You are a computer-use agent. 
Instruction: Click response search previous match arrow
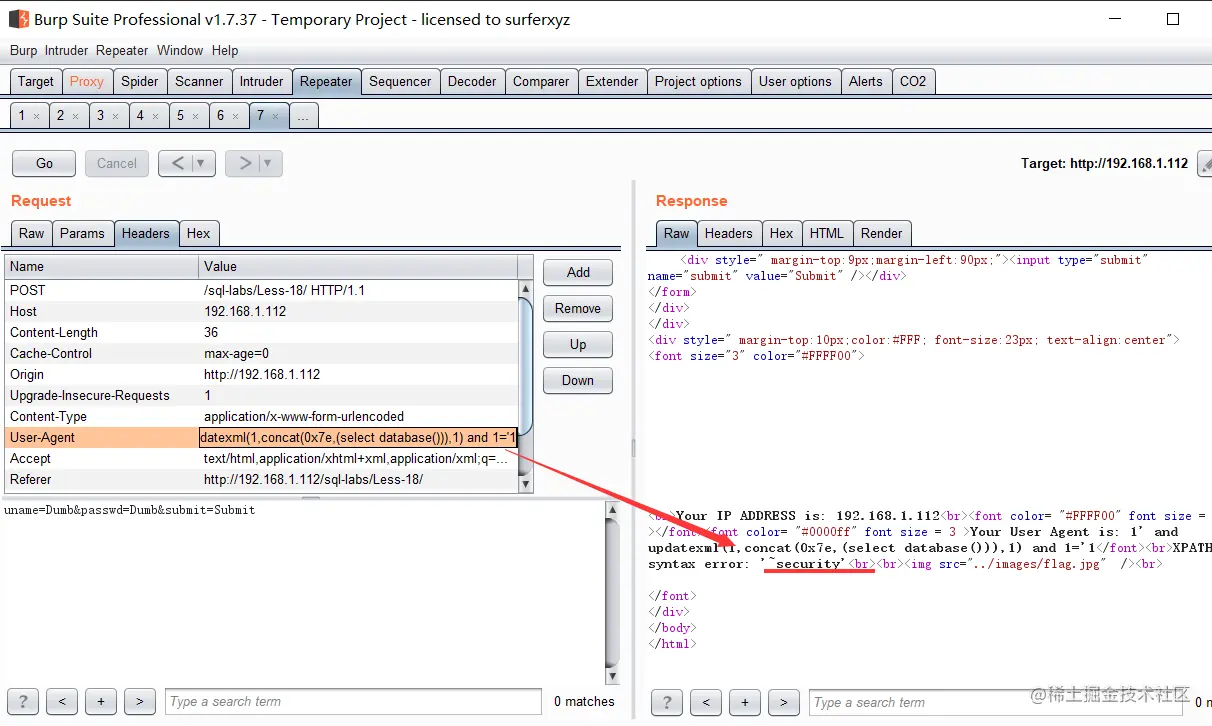(x=706, y=702)
